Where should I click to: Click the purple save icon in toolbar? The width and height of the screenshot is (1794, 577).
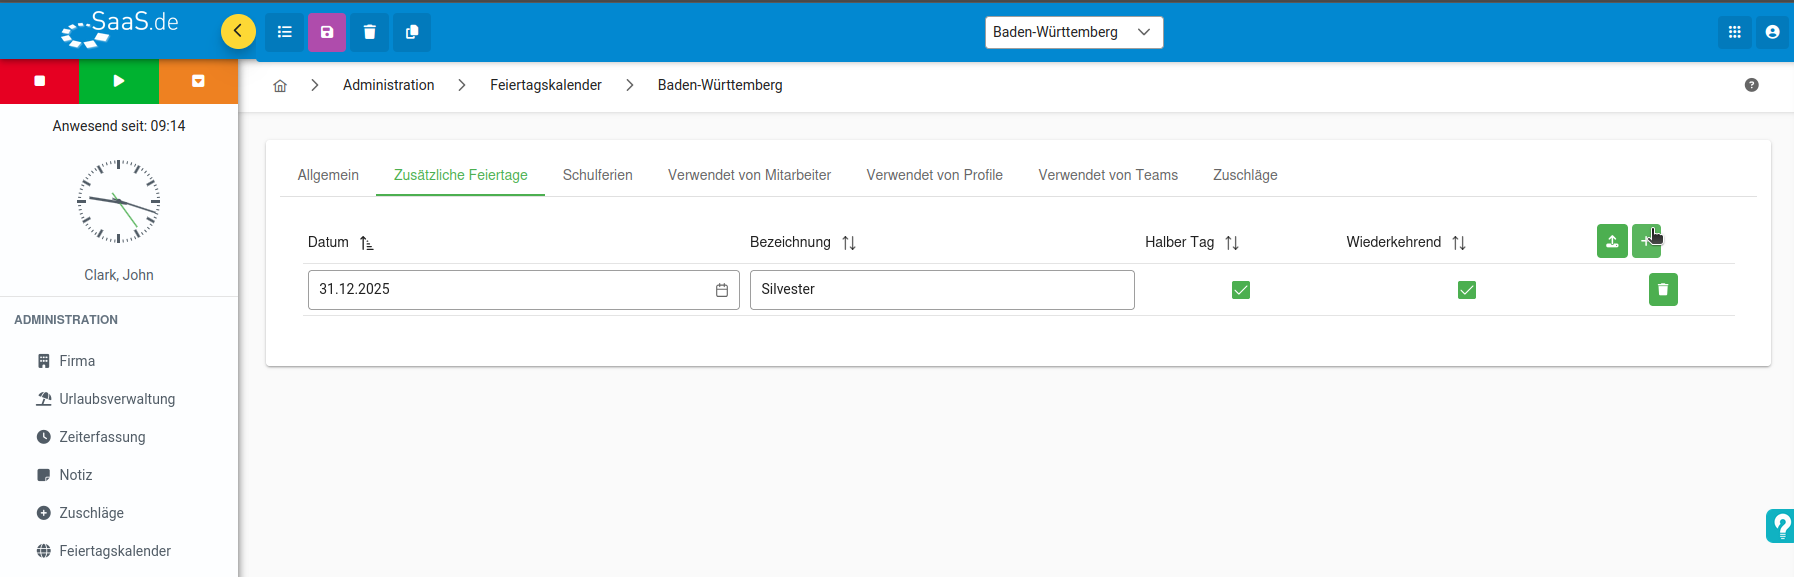point(327,32)
